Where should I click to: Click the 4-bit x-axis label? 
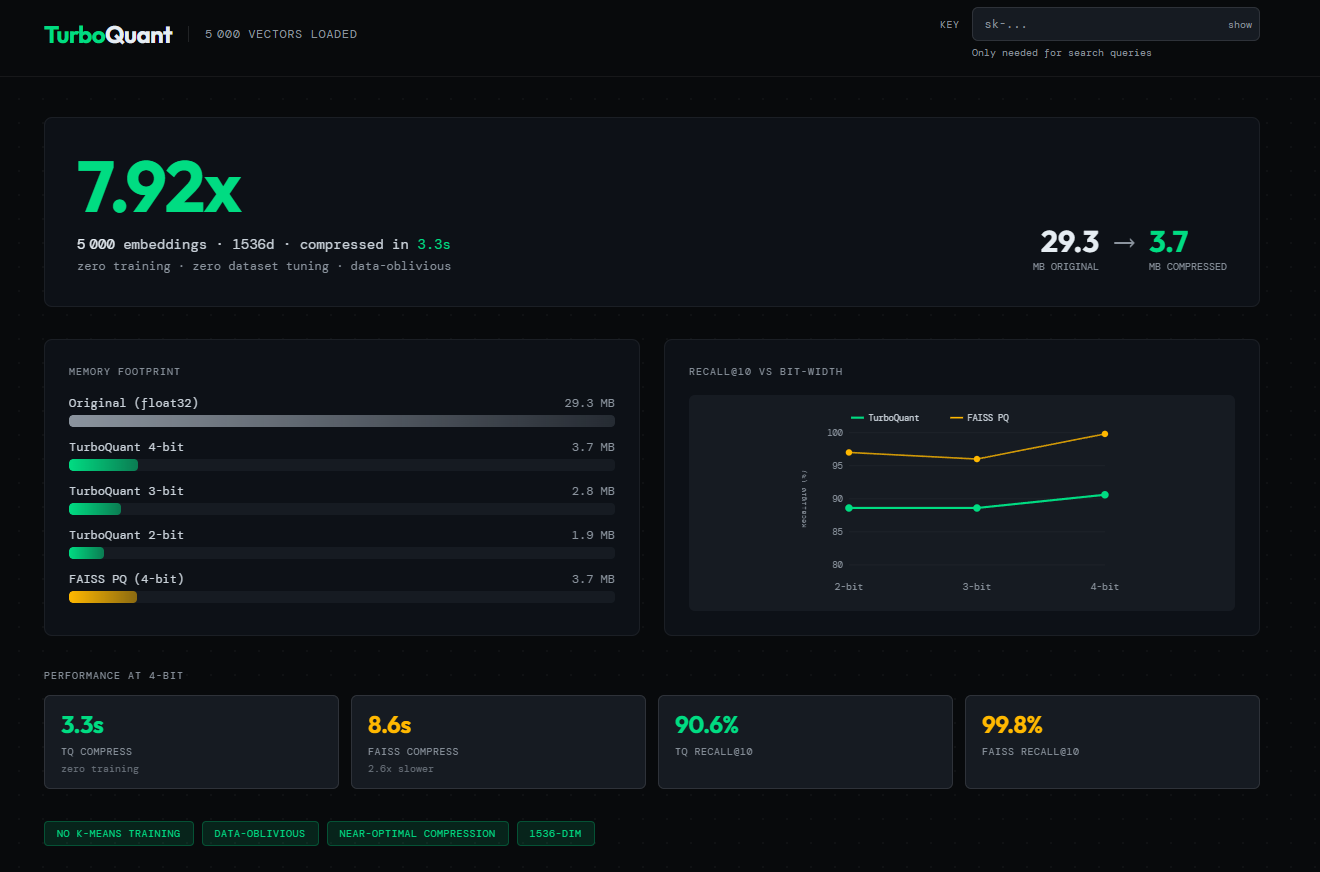(x=1105, y=587)
